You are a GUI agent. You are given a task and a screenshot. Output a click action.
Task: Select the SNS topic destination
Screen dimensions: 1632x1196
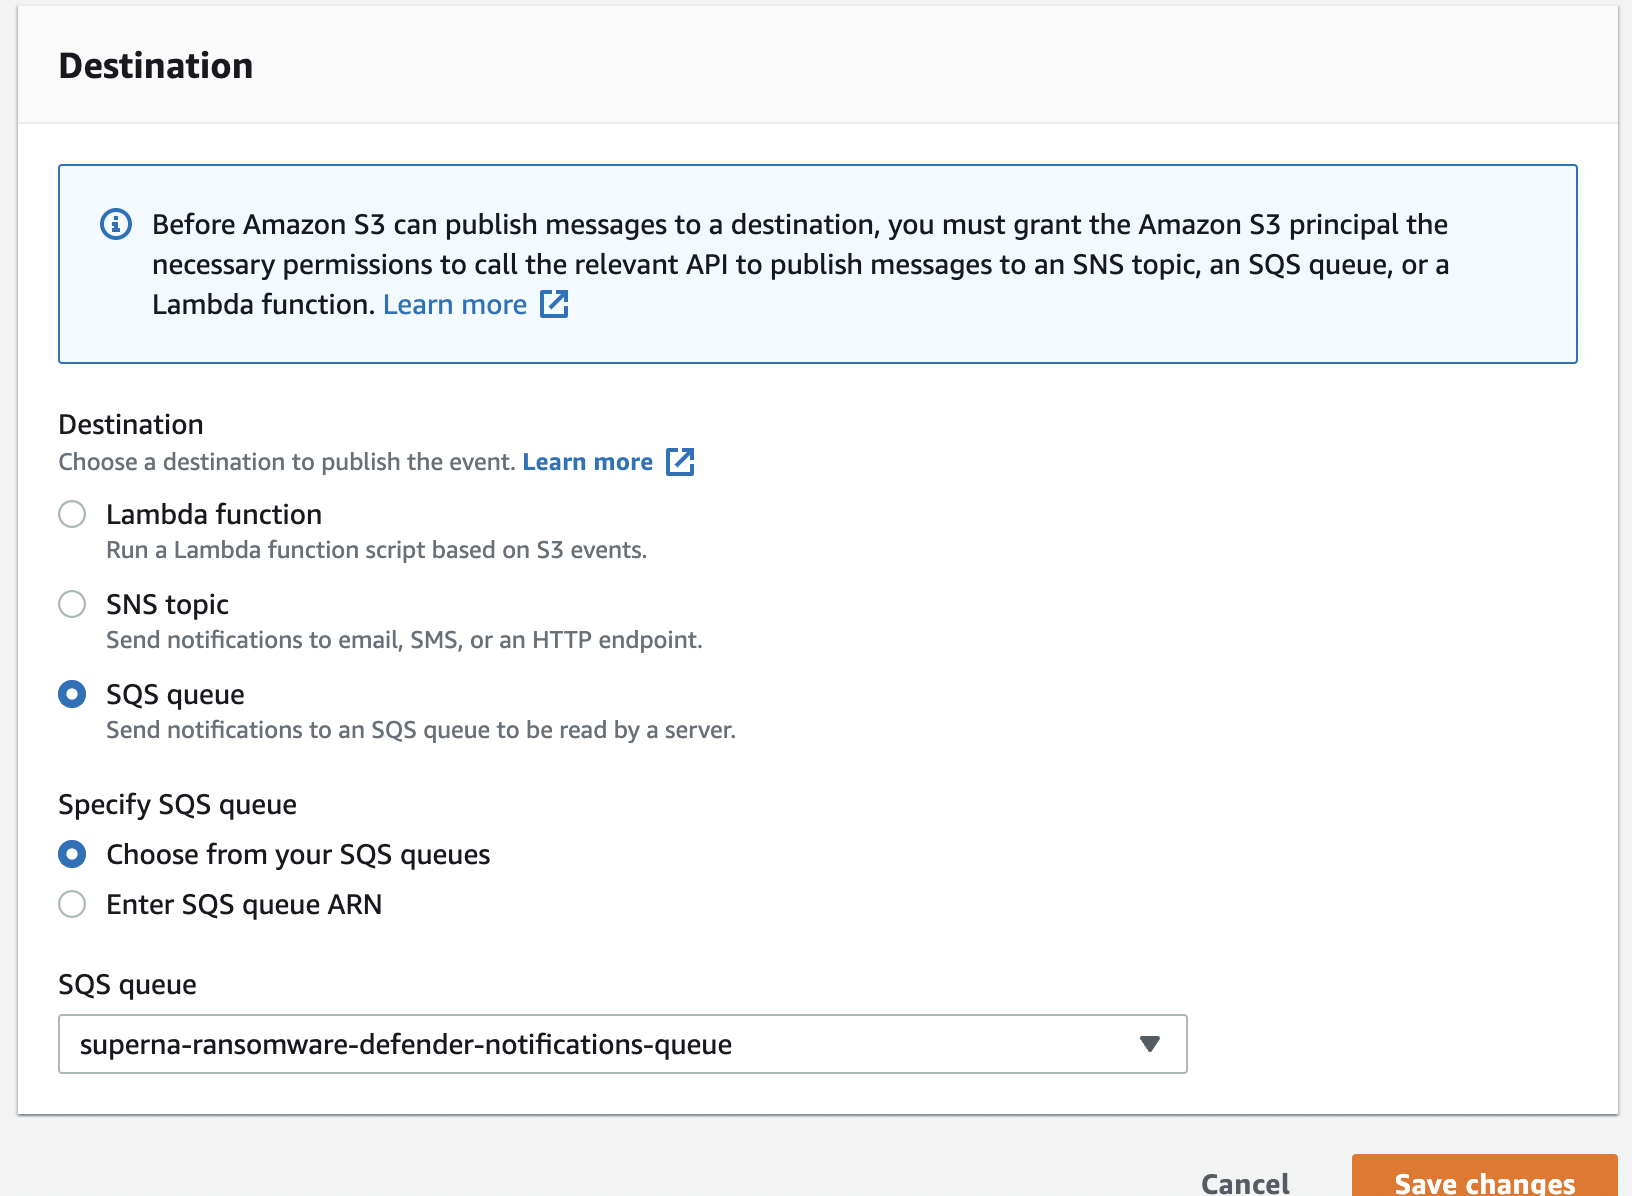[x=71, y=604]
